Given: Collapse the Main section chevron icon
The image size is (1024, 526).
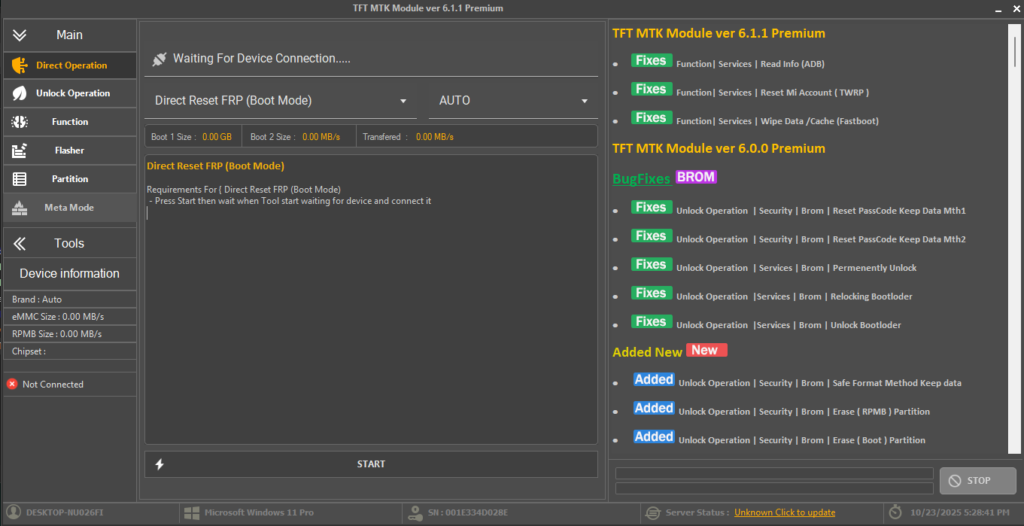Looking at the screenshot, I should [20, 35].
